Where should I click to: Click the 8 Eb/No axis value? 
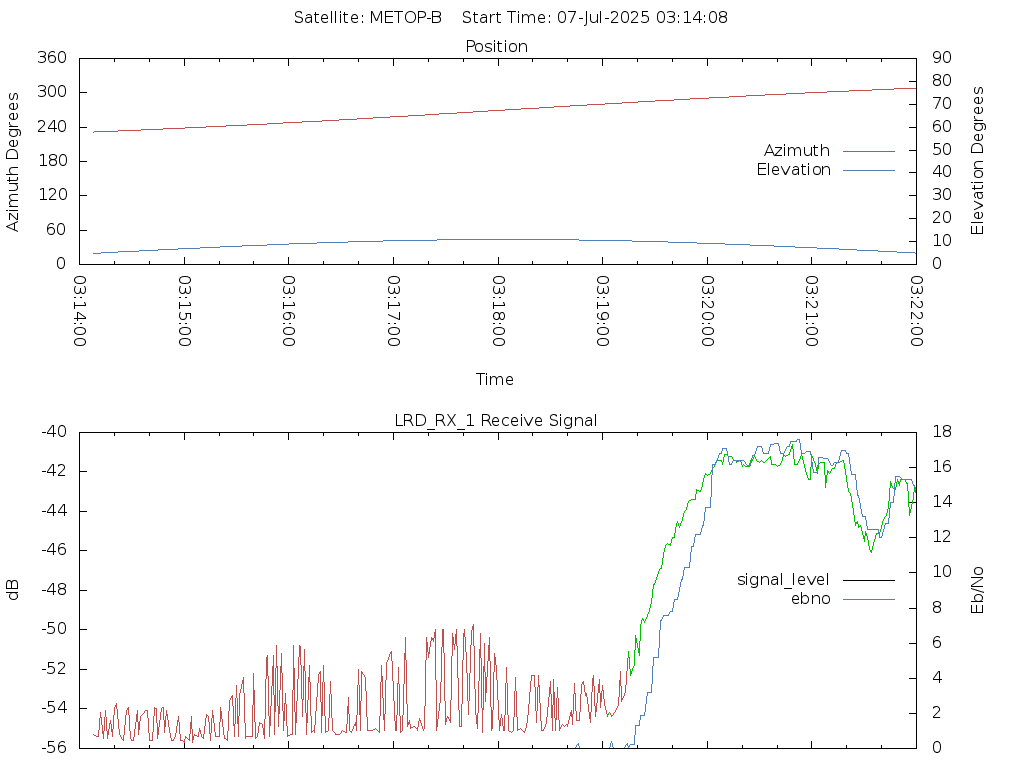click(x=936, y=607)
